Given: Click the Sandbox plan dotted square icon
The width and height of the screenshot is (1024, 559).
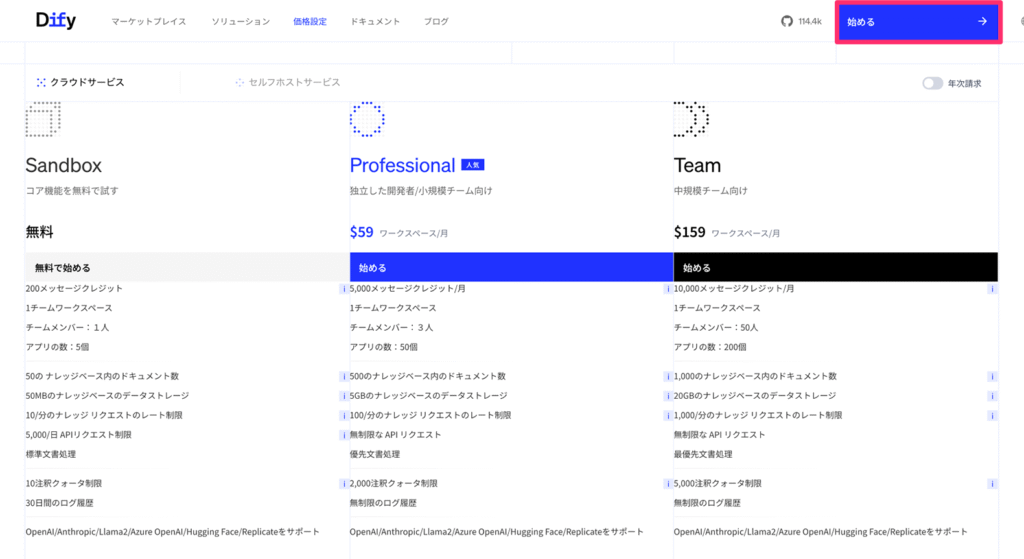Looking at the screenshot, I should [43, 120].
